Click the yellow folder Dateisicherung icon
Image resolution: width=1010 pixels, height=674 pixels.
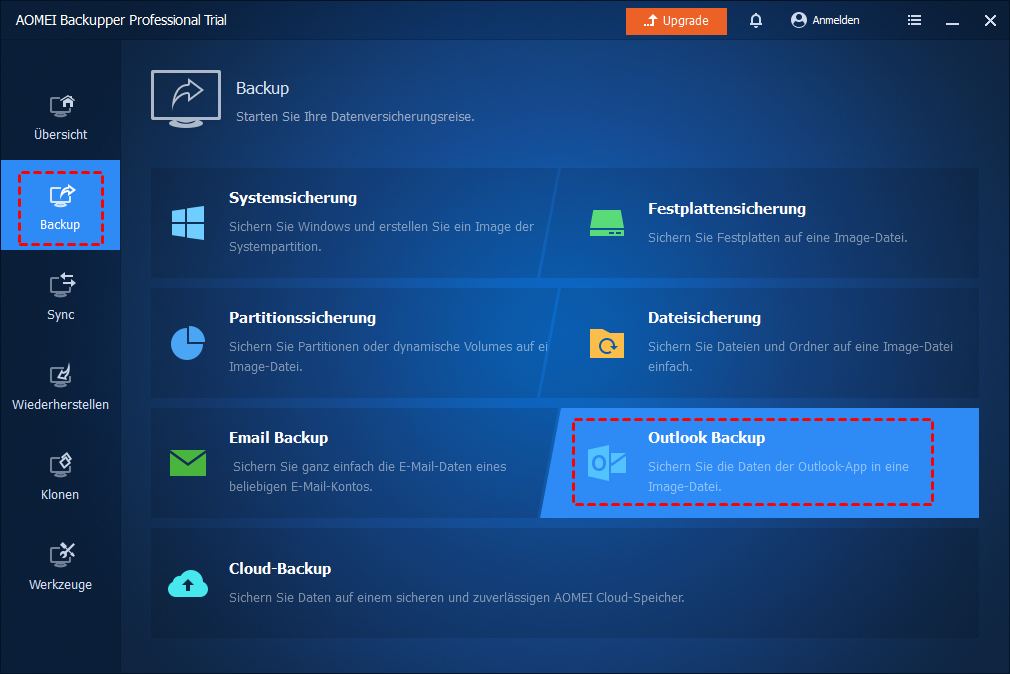[607, 343]
